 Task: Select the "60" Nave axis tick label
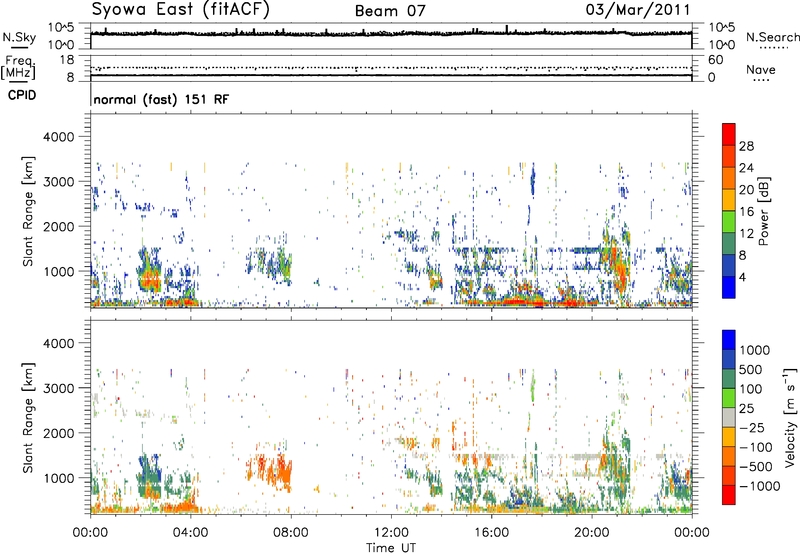(x=715, y=60)
